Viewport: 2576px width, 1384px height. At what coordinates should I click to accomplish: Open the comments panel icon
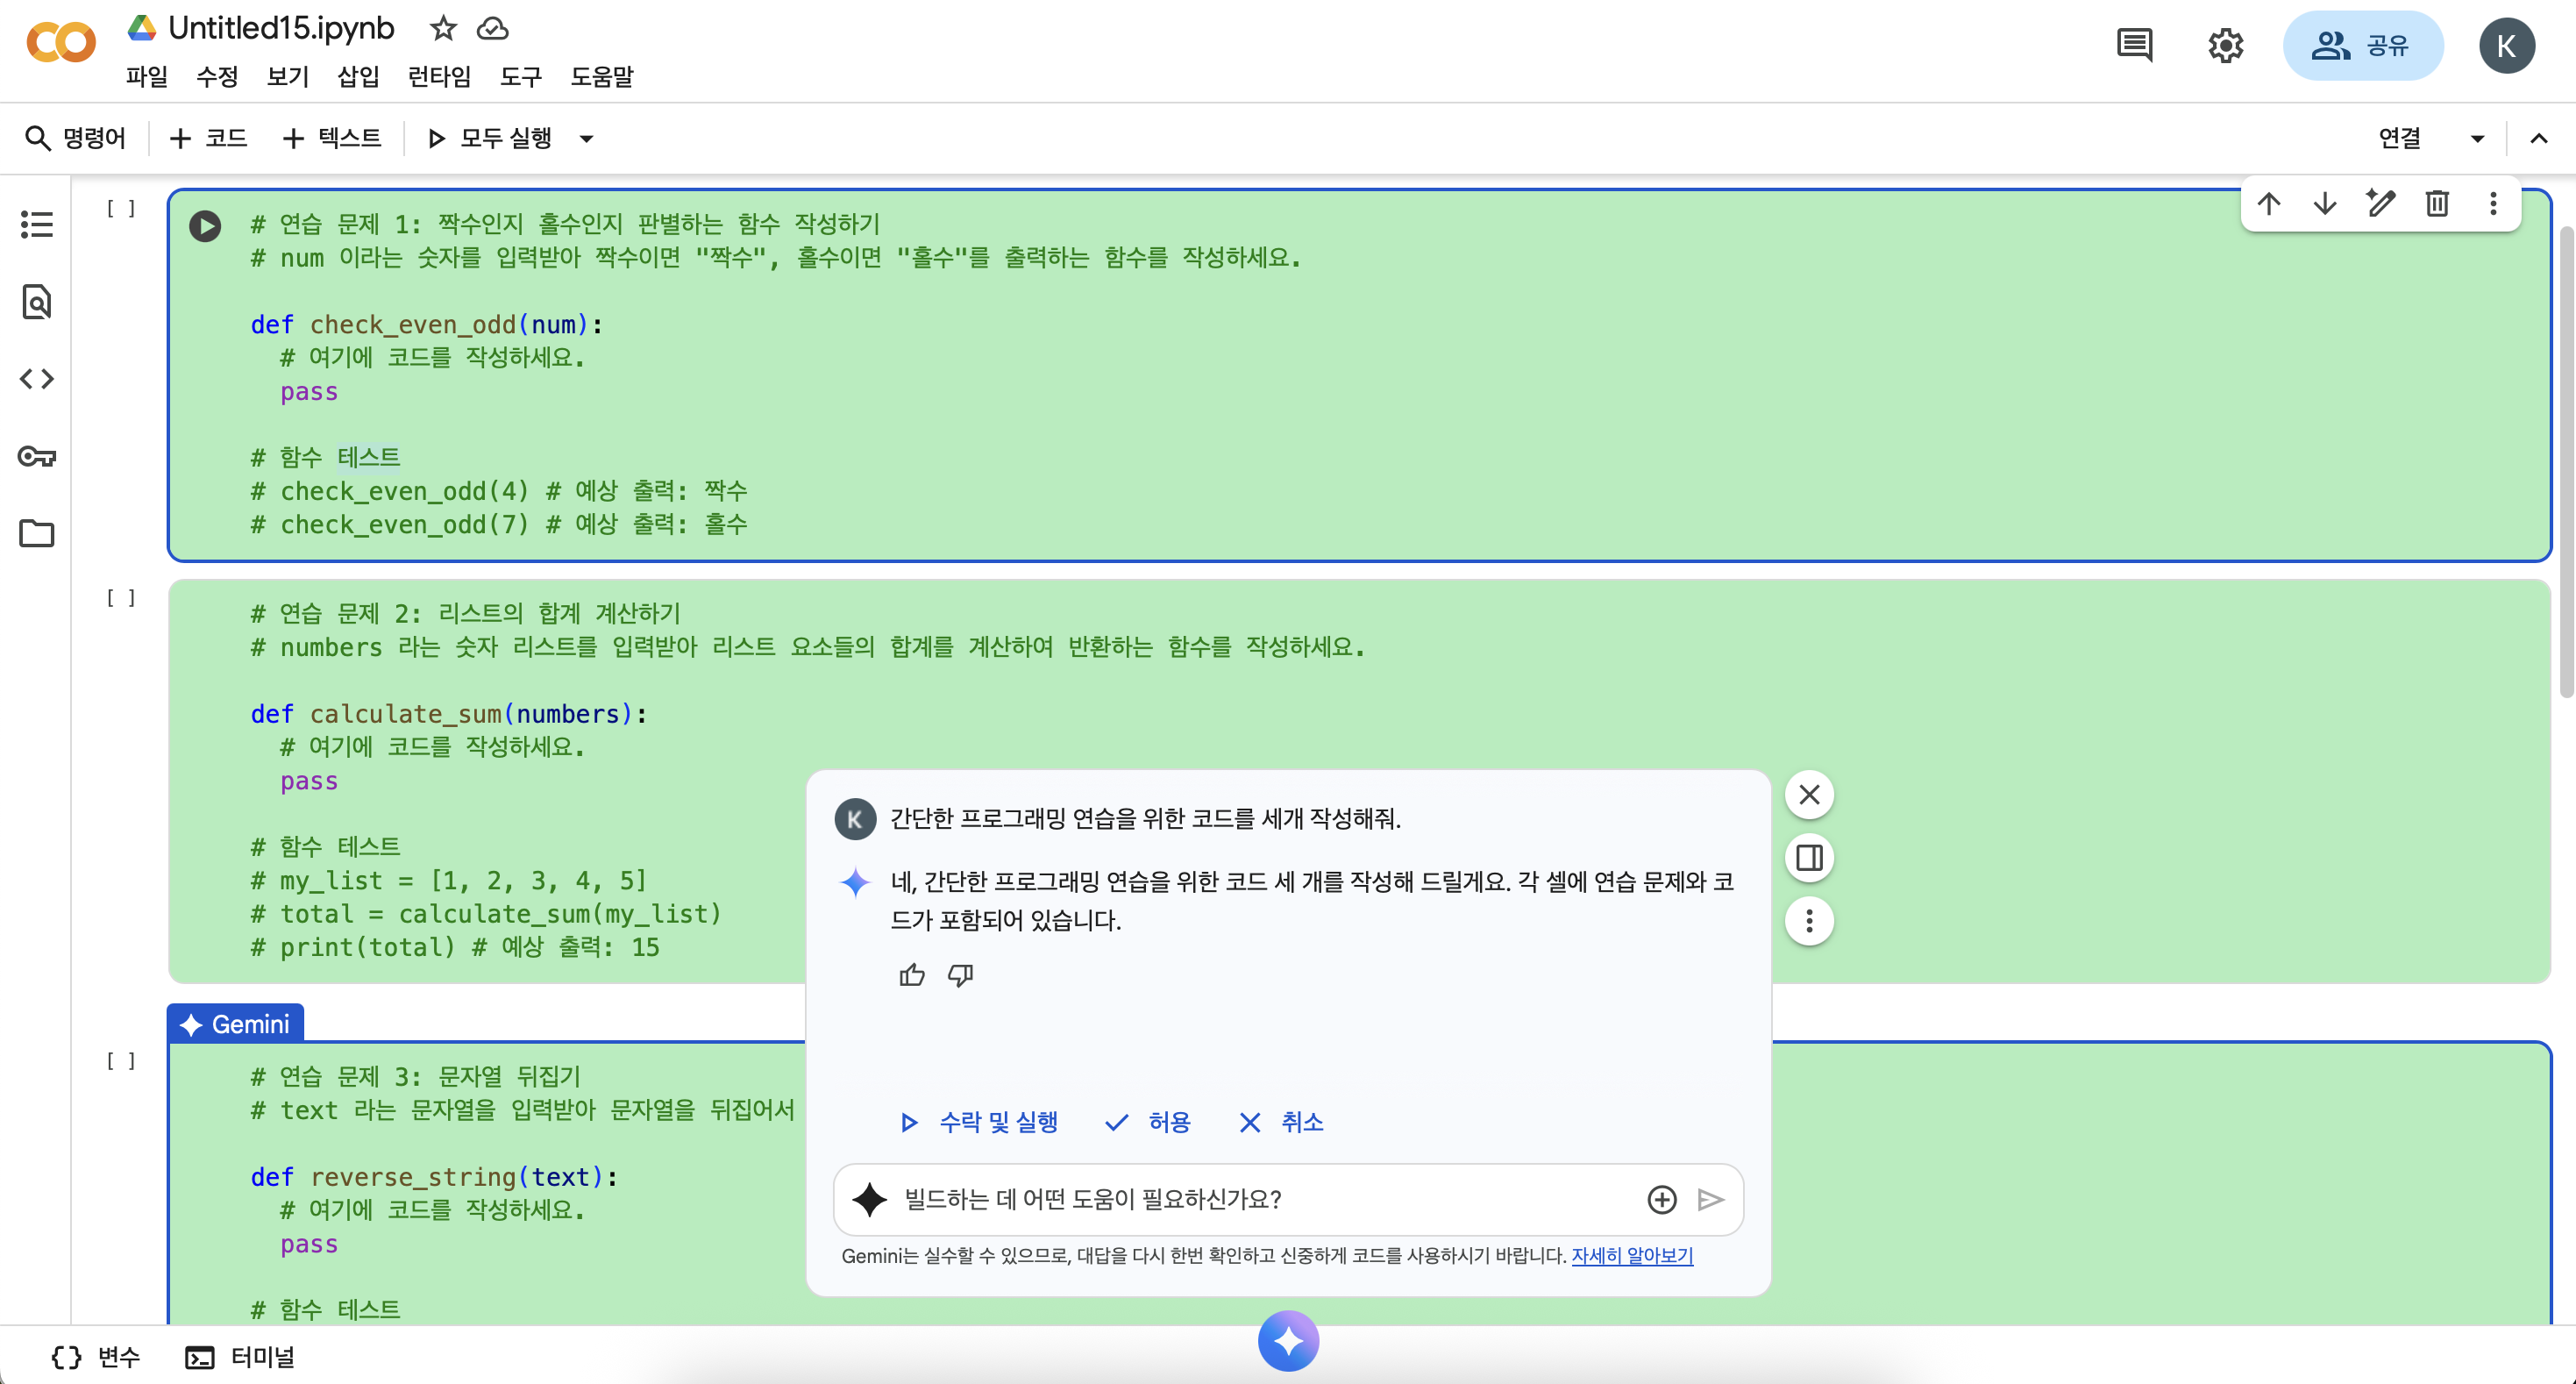click(x=2134, y=45)
